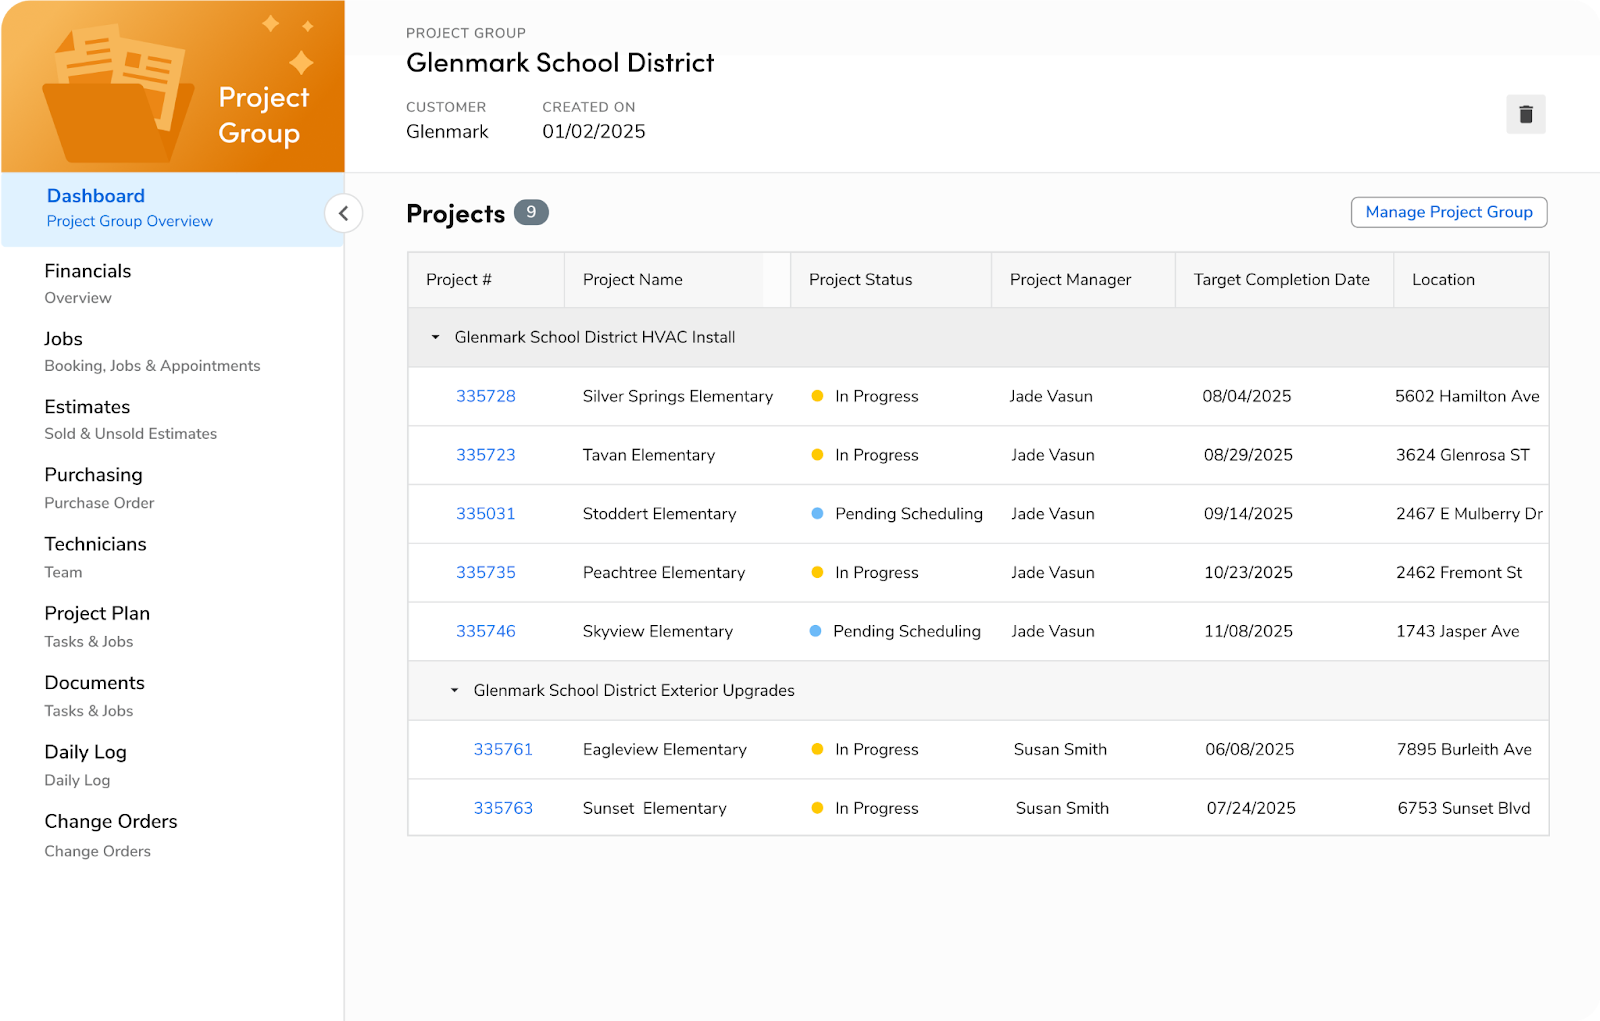Click the Project # column header
Viewport: 1600px width, 1021px height.
click(x=486, y=280)
